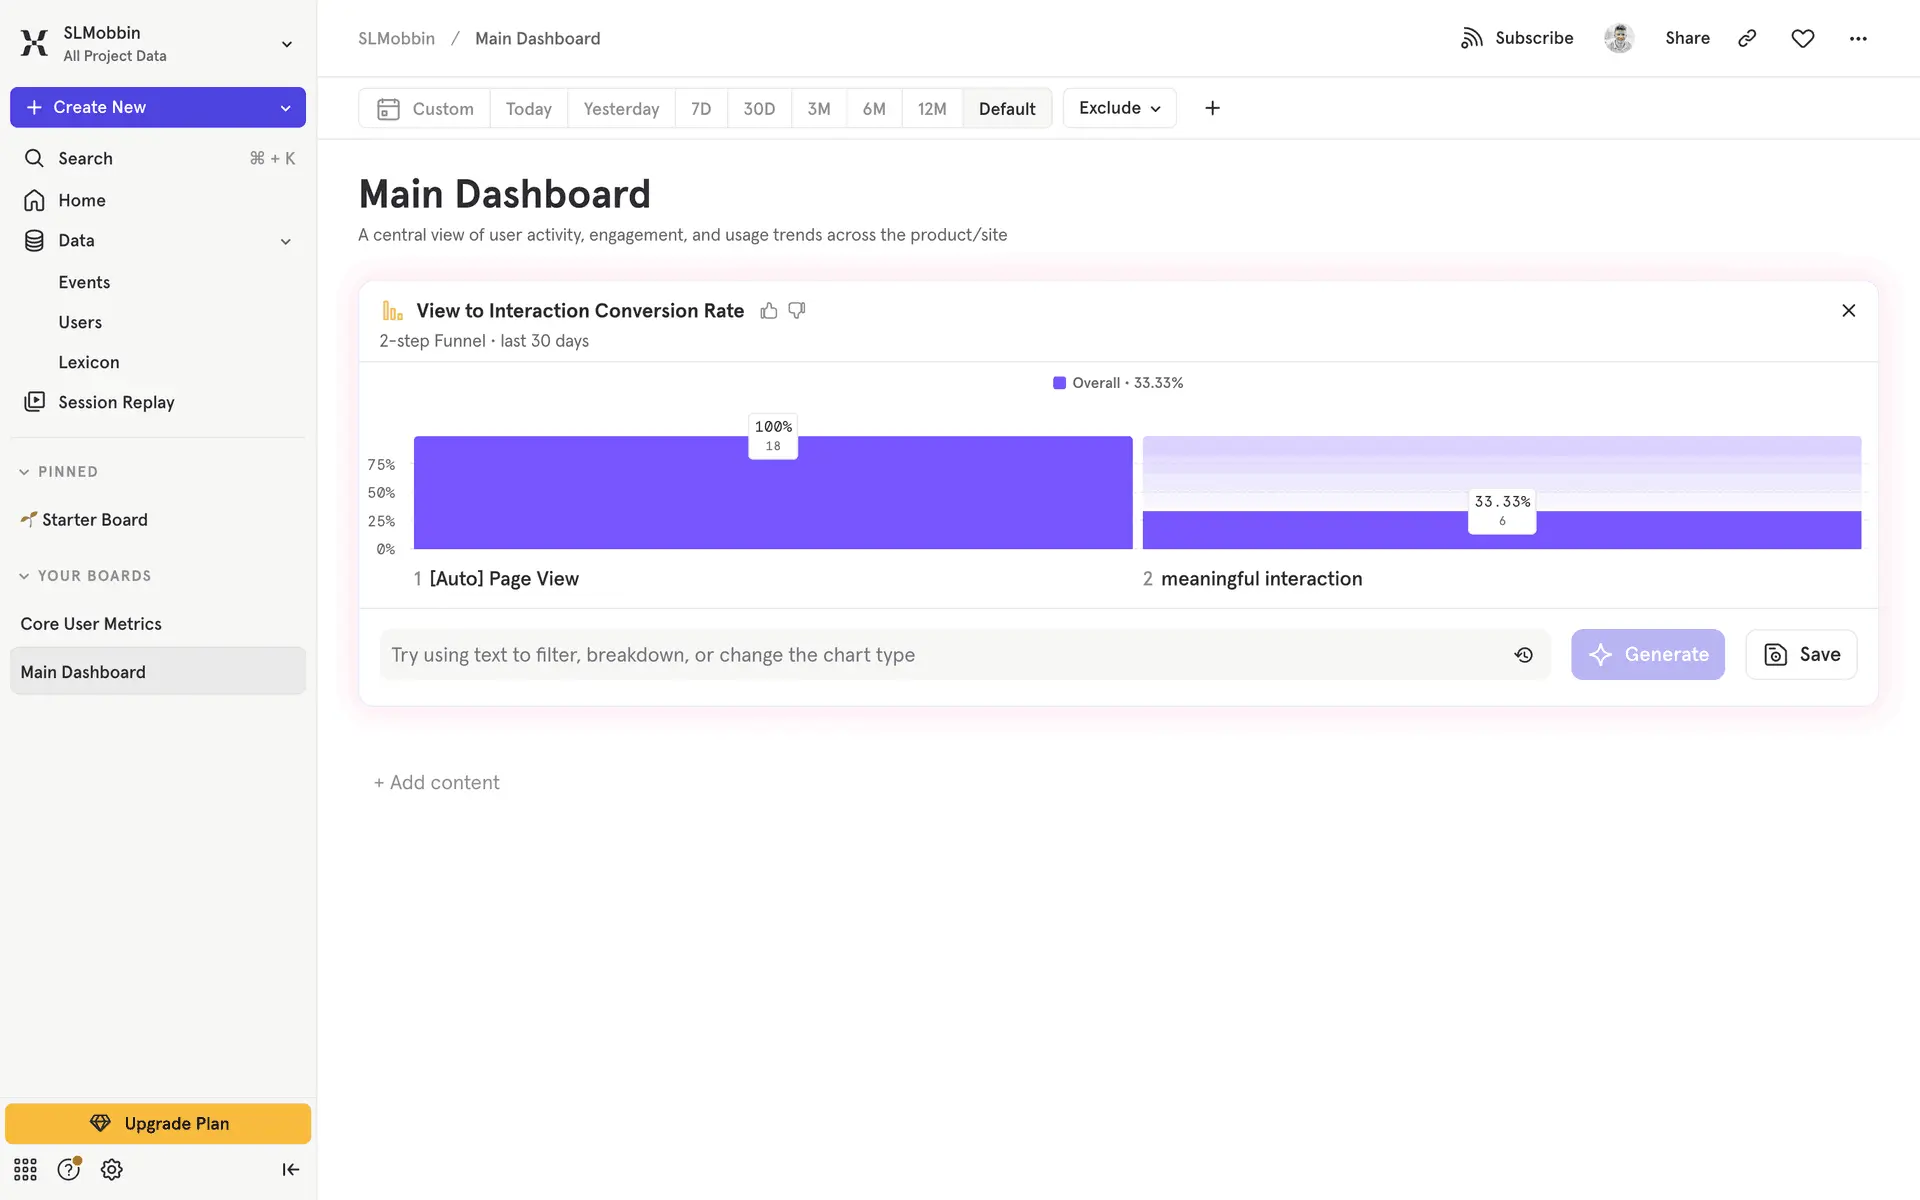The image size is (1920, 1200).
Task: Favorite the board with heart icon
Action: coord(1802,38)
